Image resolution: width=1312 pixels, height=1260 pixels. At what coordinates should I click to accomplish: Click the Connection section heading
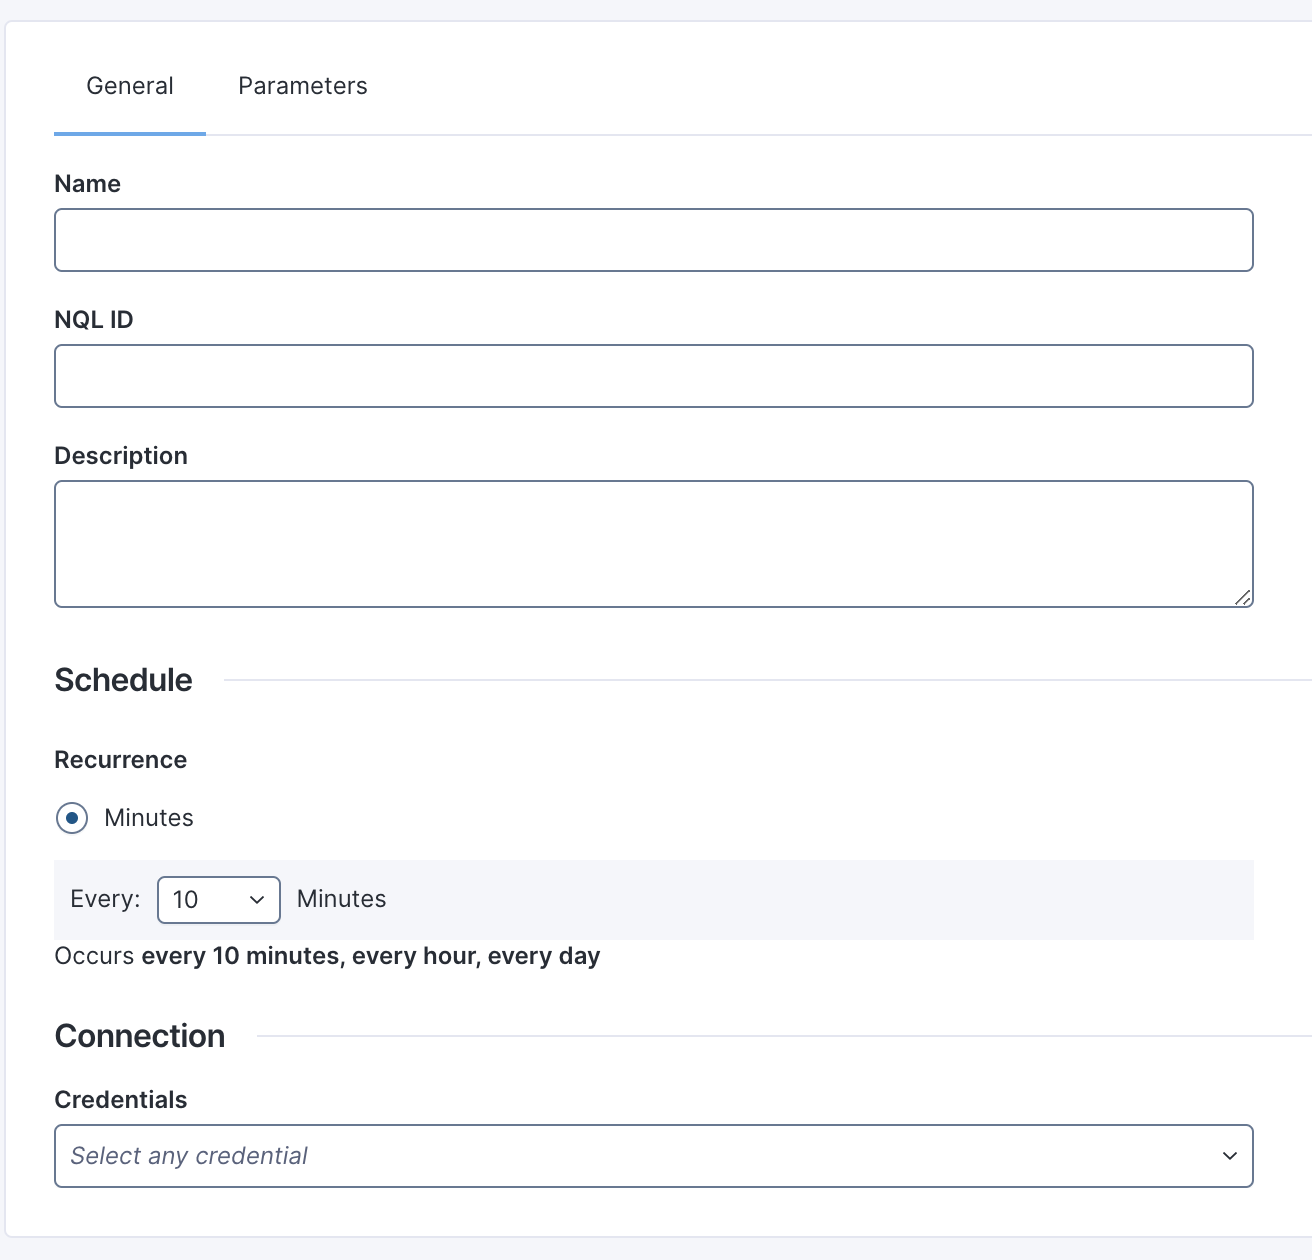140,1036
